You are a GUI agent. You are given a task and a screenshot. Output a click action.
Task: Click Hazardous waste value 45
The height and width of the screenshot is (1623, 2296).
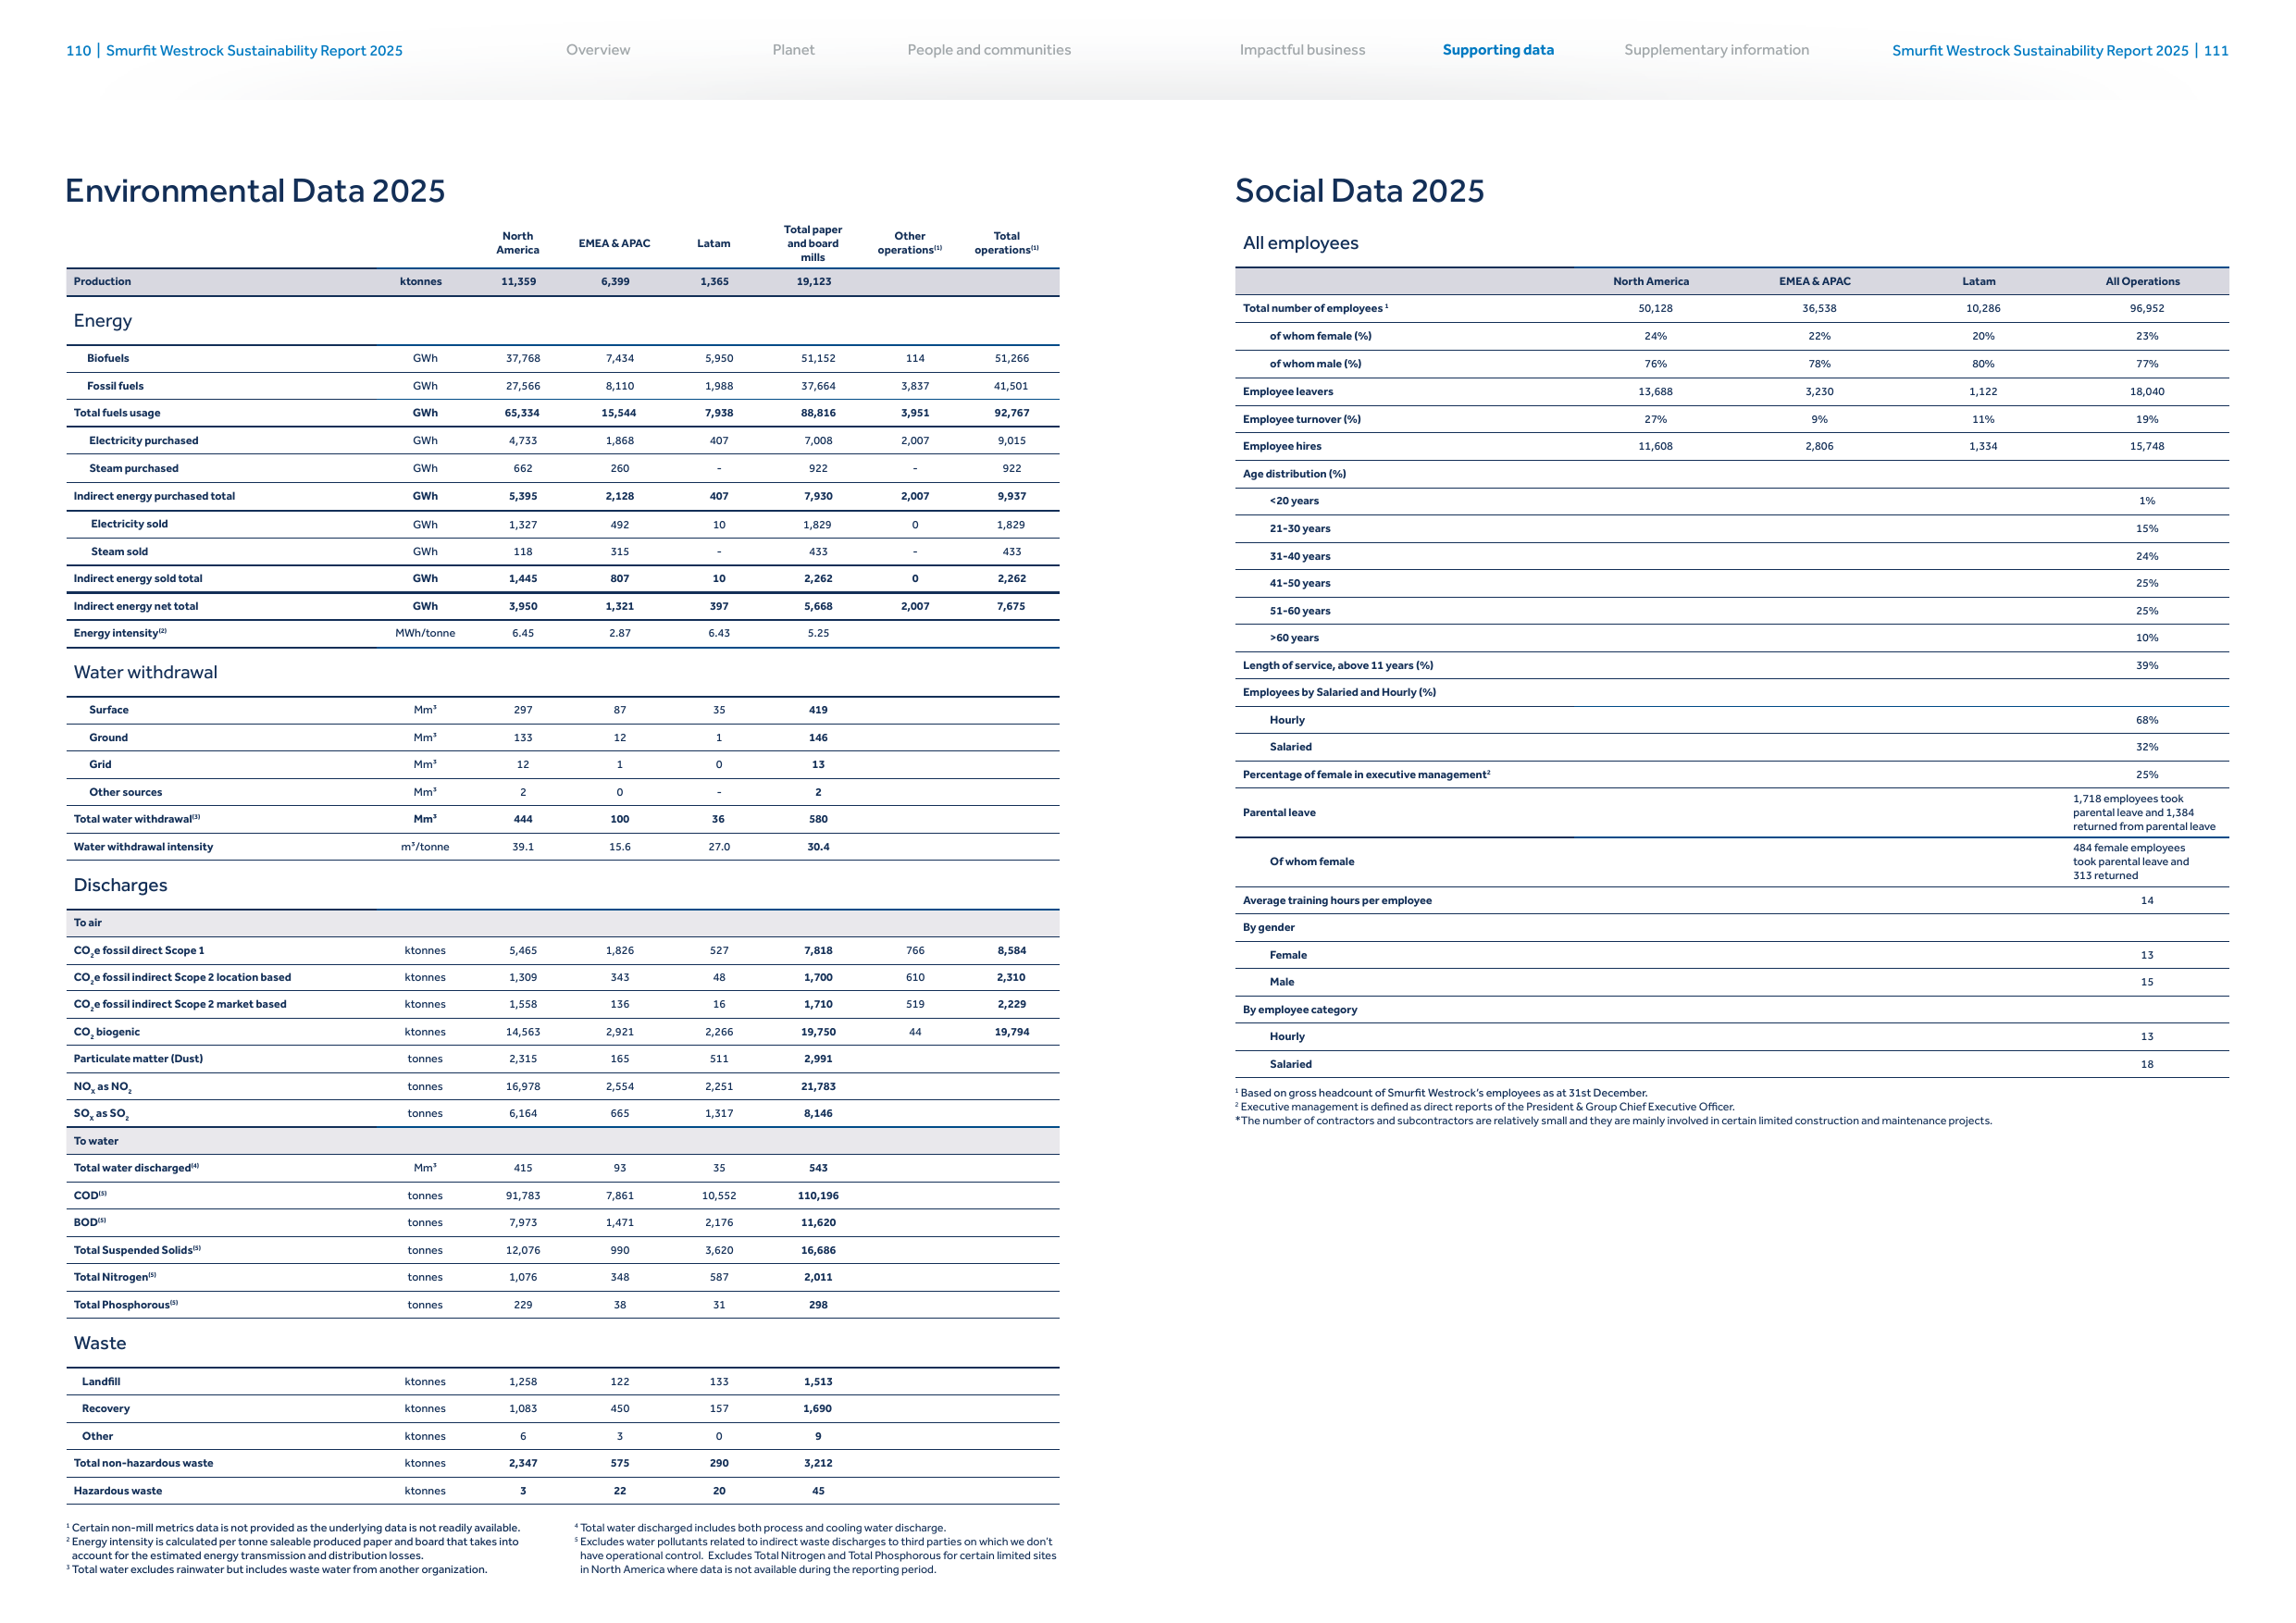tap(818, 1491)
